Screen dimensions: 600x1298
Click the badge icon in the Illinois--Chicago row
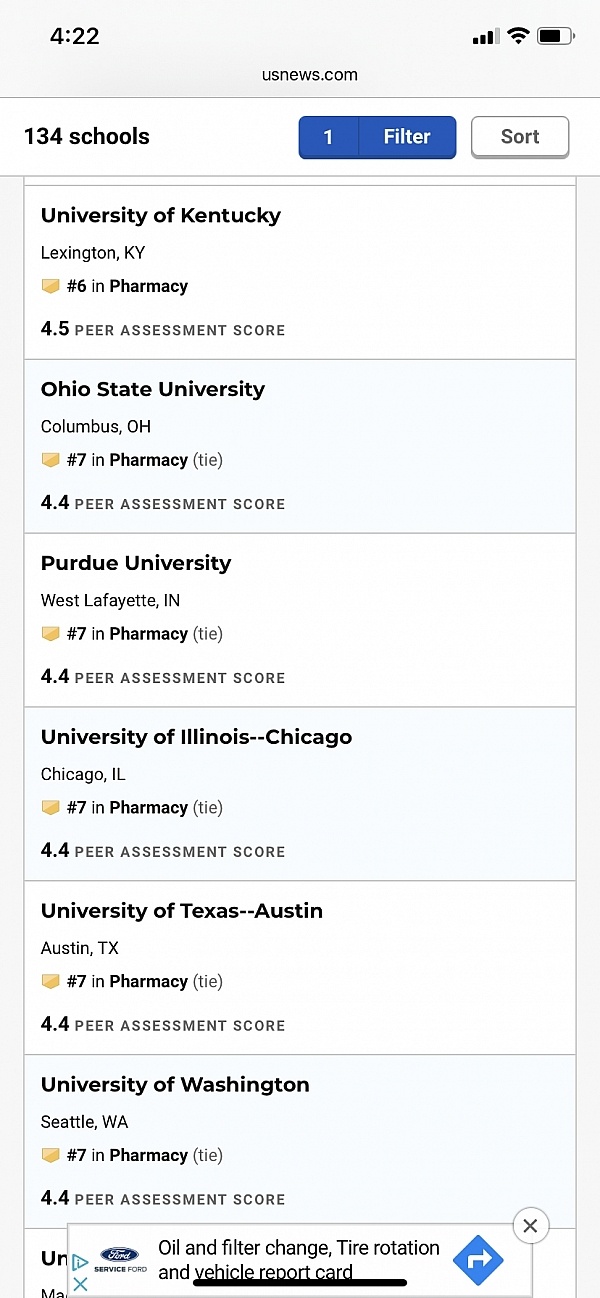[50, 808]
